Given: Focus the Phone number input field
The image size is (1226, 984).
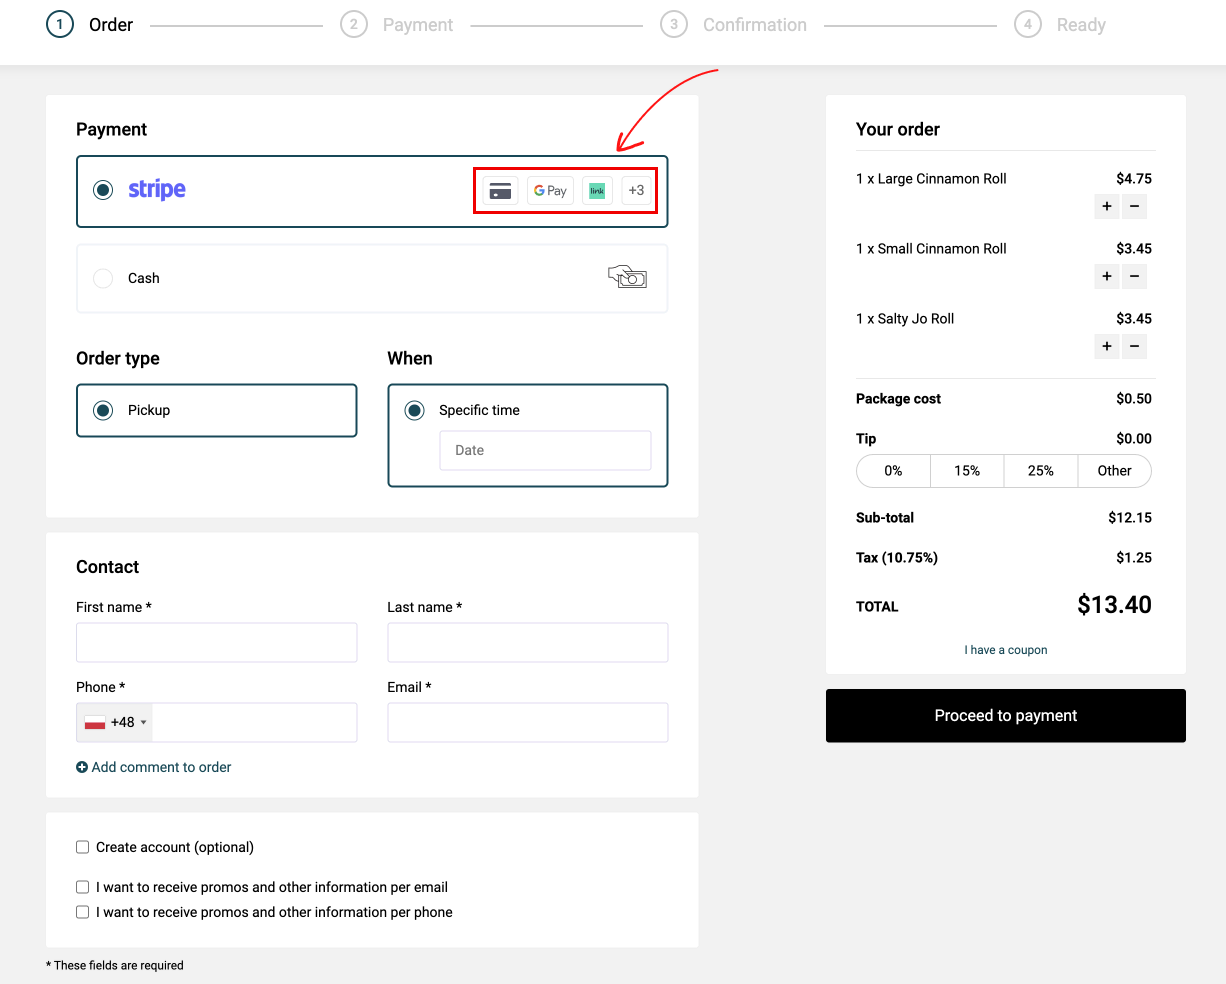Looking at the screenshot, I should pyautogui.click(x=255, y=722).
